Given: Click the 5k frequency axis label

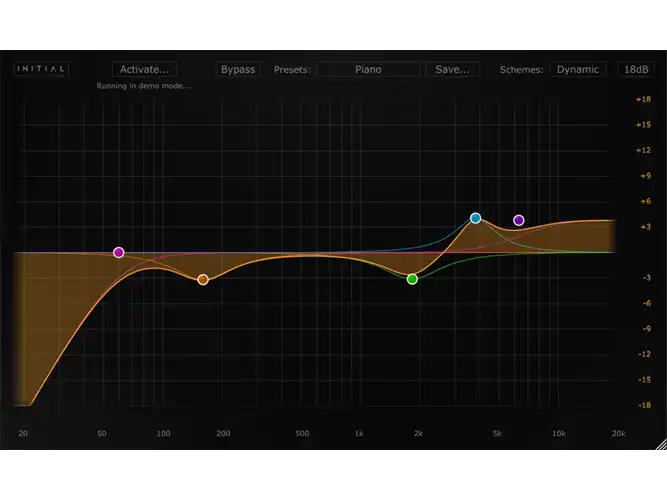Looking at the screenshot, I should pyautogui.click(x=497, y=434).
